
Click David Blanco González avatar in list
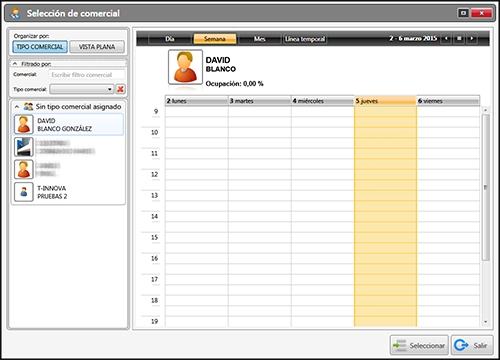coord(24,124)
